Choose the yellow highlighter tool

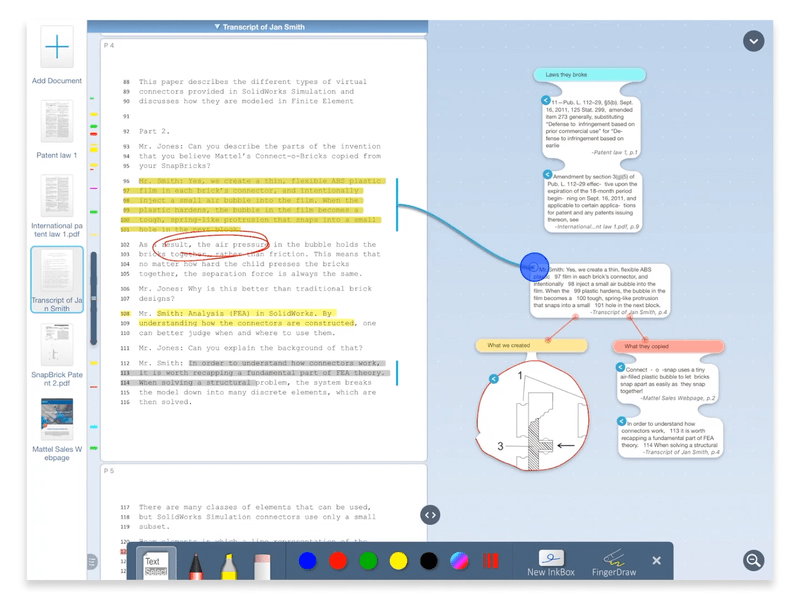pyautogui.click(x=229, y=565)
